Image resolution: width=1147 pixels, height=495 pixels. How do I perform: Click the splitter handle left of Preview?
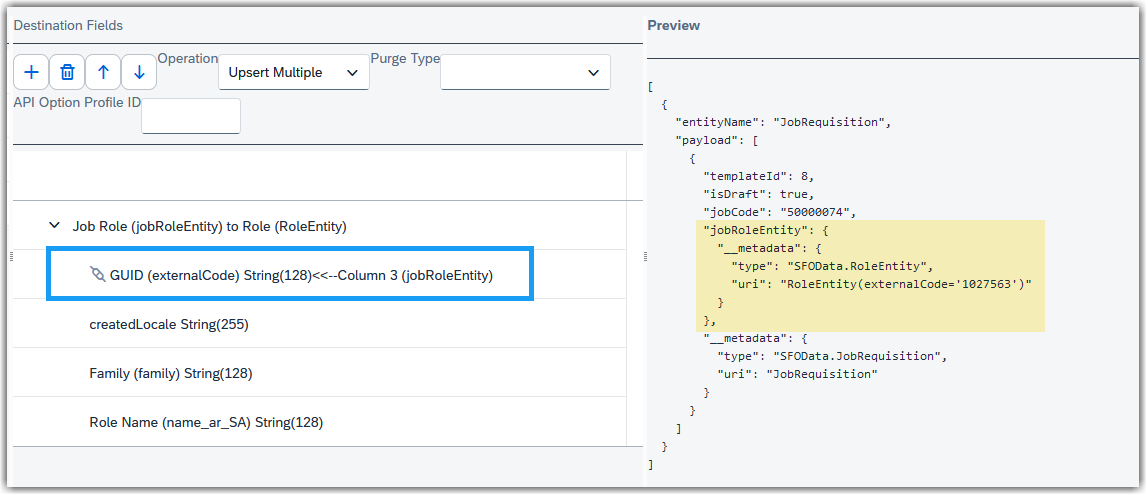pos(644,256)
